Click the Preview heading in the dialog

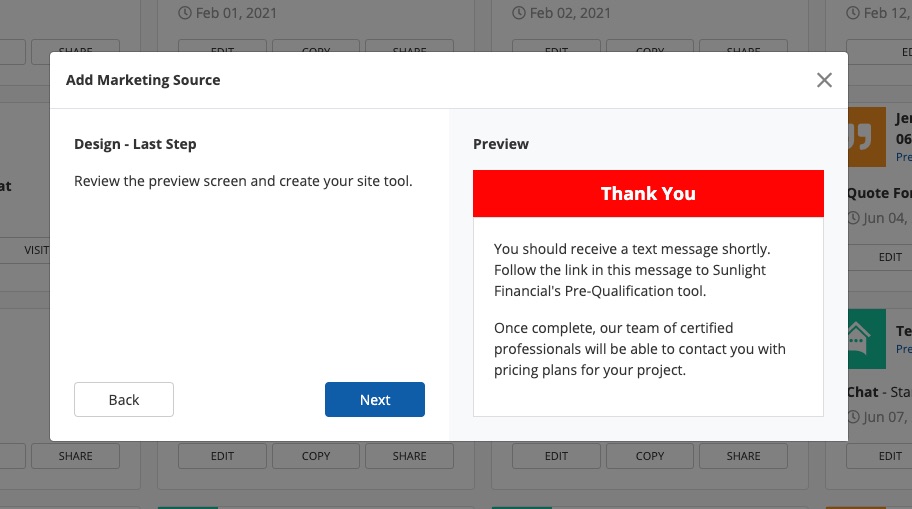pyautogui.click(x=501, y=144)
